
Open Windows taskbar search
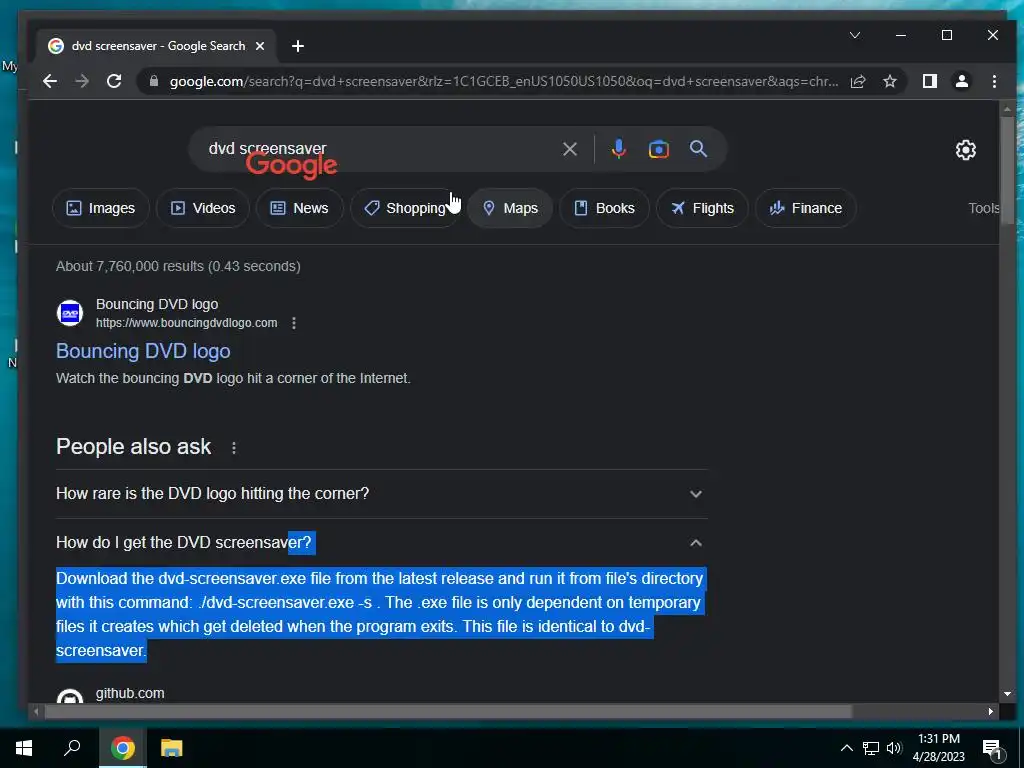pos(72,748)
